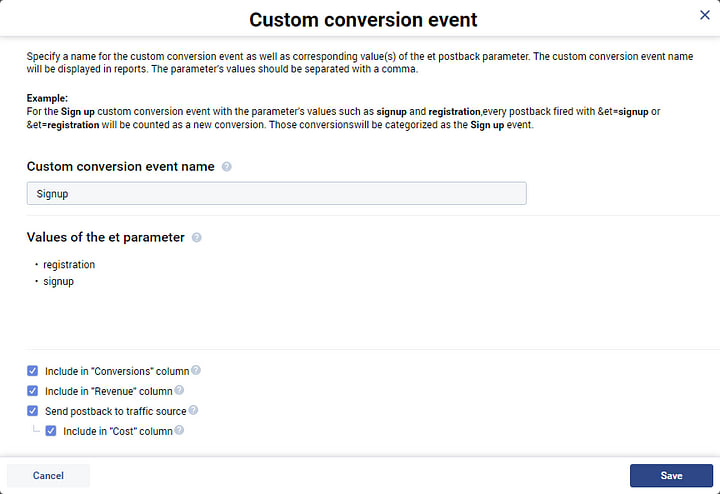Click the "Custom conversion event" dialog title

[363, 20]
